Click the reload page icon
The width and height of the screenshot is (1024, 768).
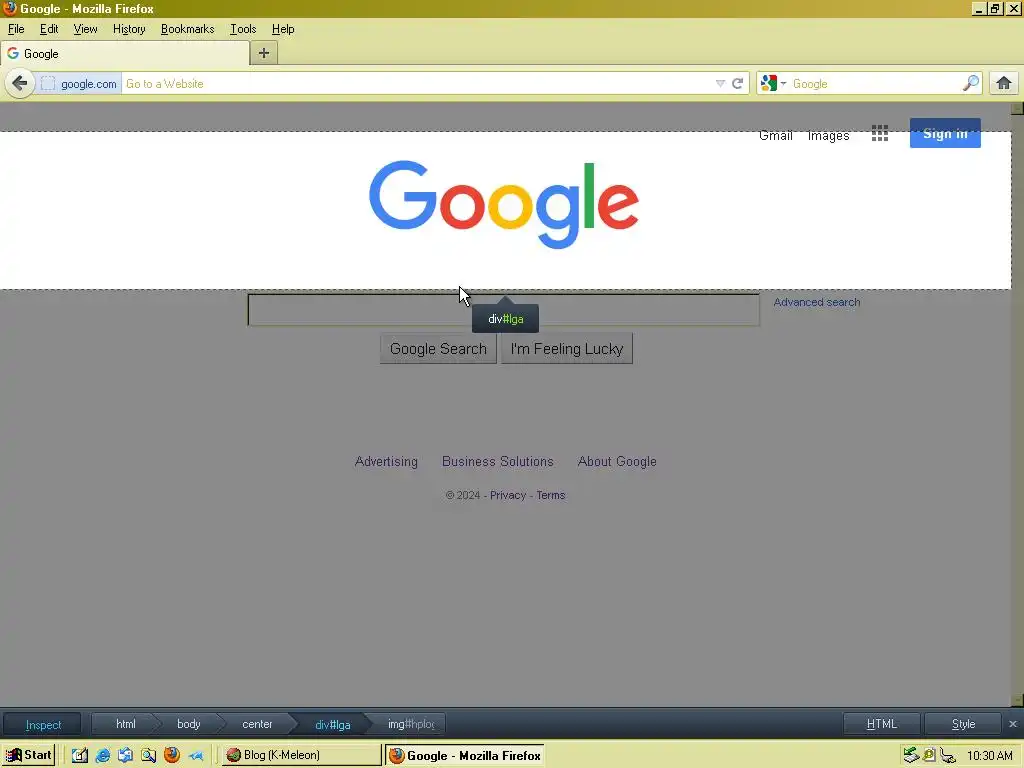737,84
